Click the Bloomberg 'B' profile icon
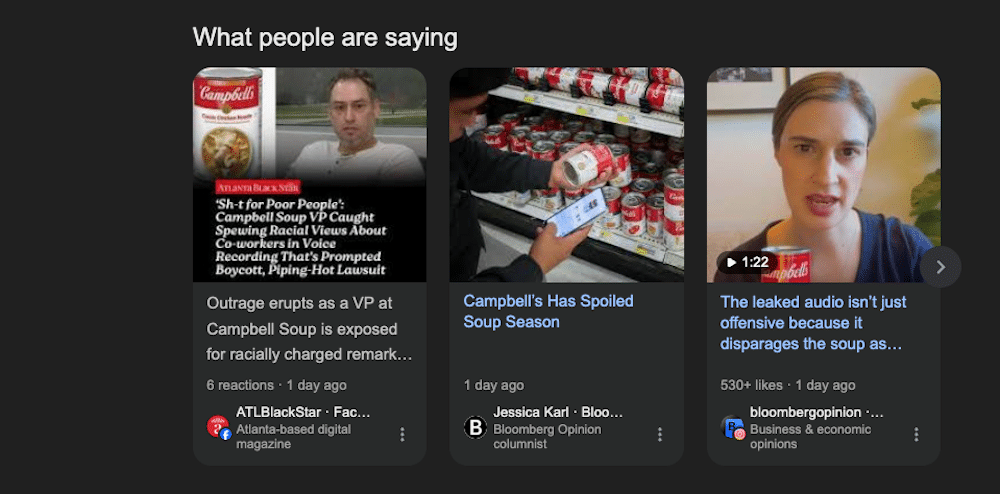The width and height of the screenshot is (1000, 494). click(x=475, y=427)
